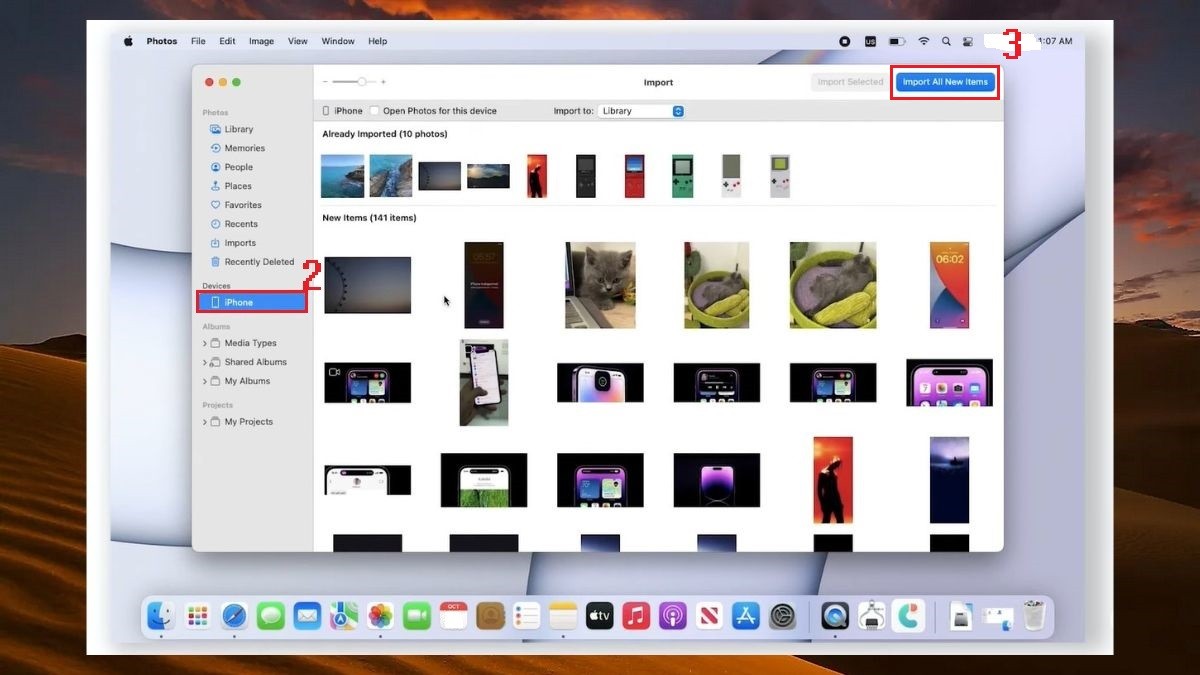Viewport: 1200px width, 675px height.
Task: Open App Store from the Dock
Action: (x=746, y=616)
